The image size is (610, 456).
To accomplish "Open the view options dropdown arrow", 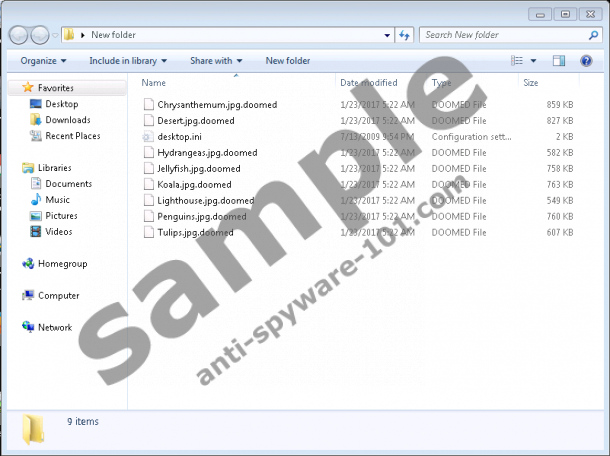I will 533,61.
